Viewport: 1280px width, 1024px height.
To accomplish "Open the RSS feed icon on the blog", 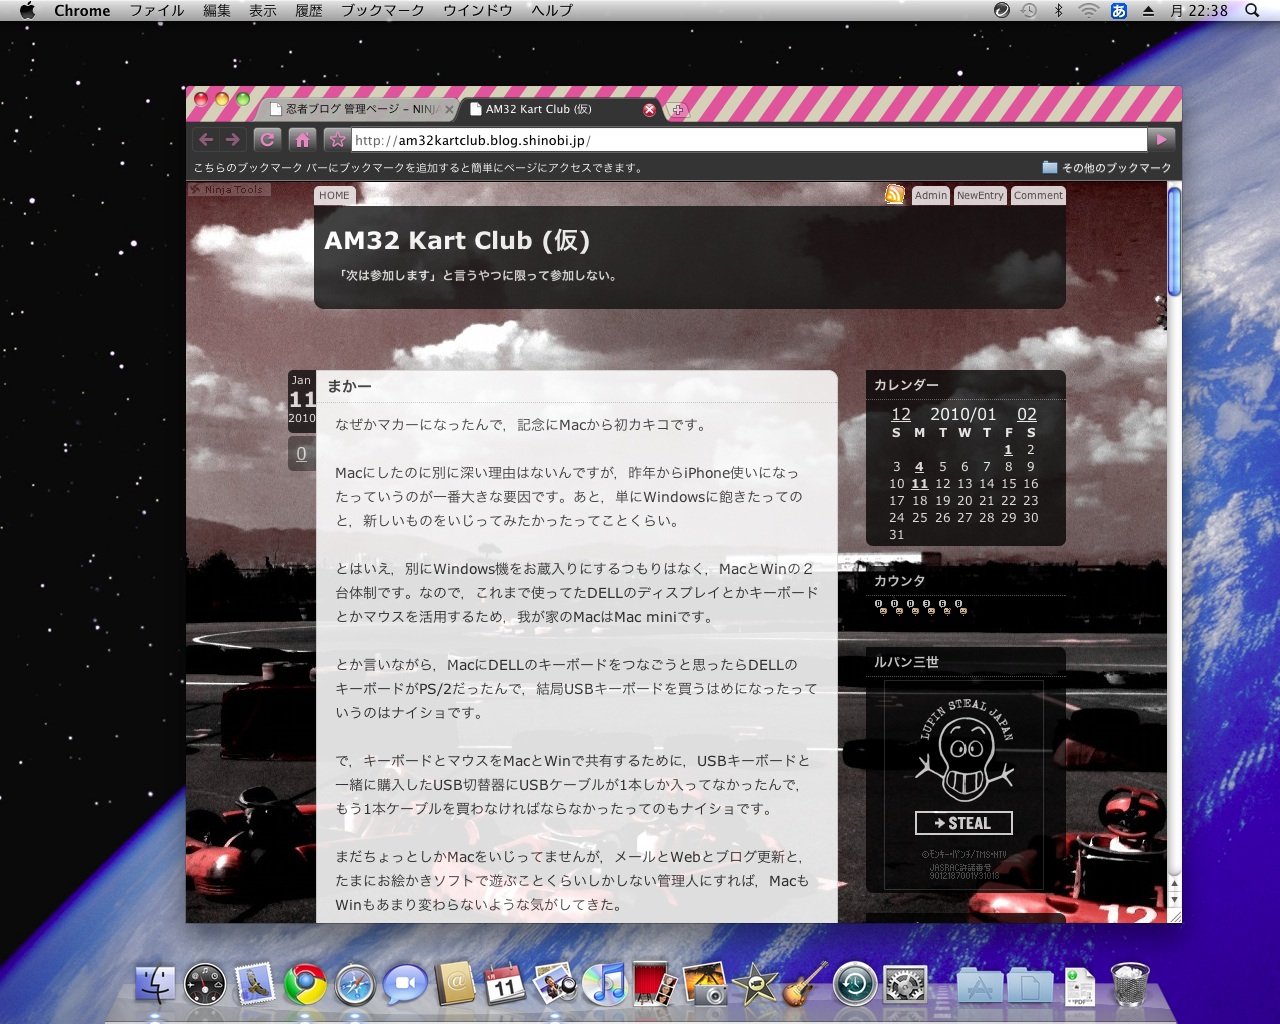I will (x=895, y=195).
